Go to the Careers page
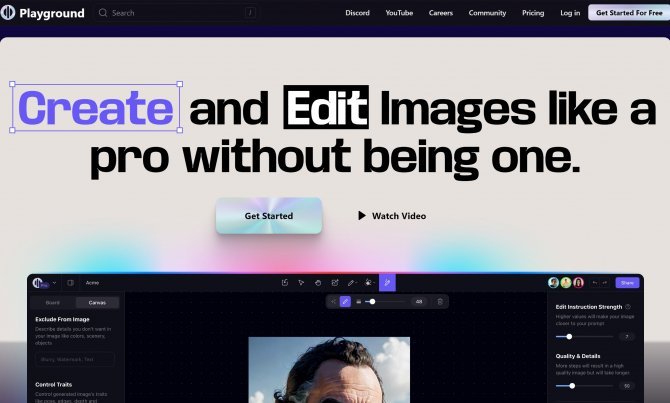This screenshot has width=670, height=403. click(441, 13)
